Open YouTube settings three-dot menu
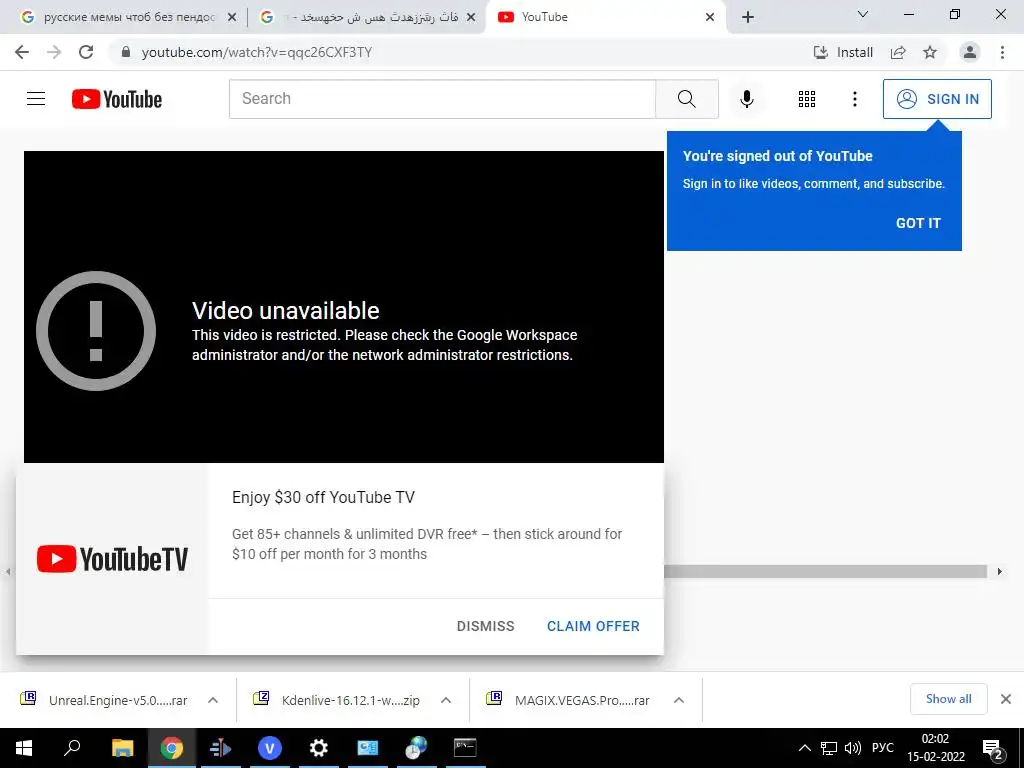The height and width of the screenshot is (768, 1024). (854, 99)
